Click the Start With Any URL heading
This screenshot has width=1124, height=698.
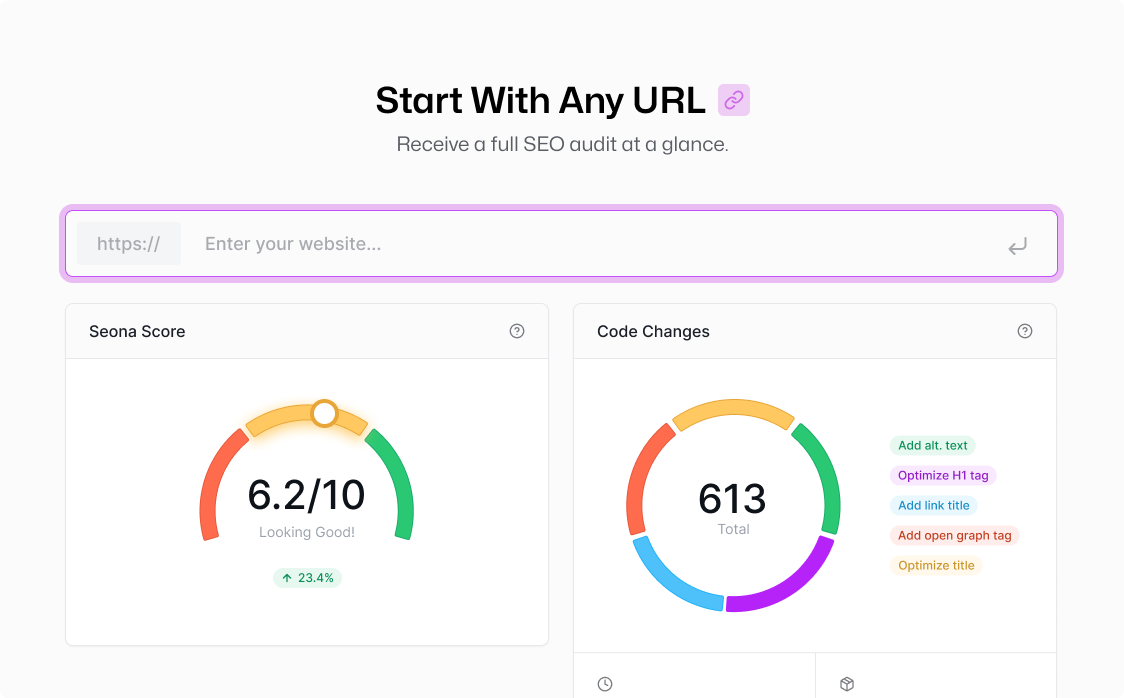540,100
